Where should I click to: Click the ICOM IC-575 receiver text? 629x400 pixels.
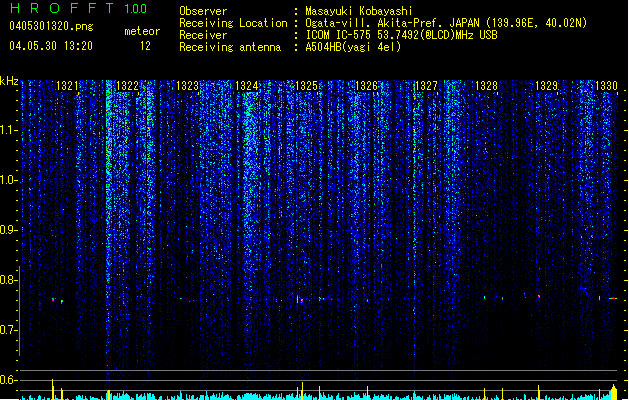point(401,35)
